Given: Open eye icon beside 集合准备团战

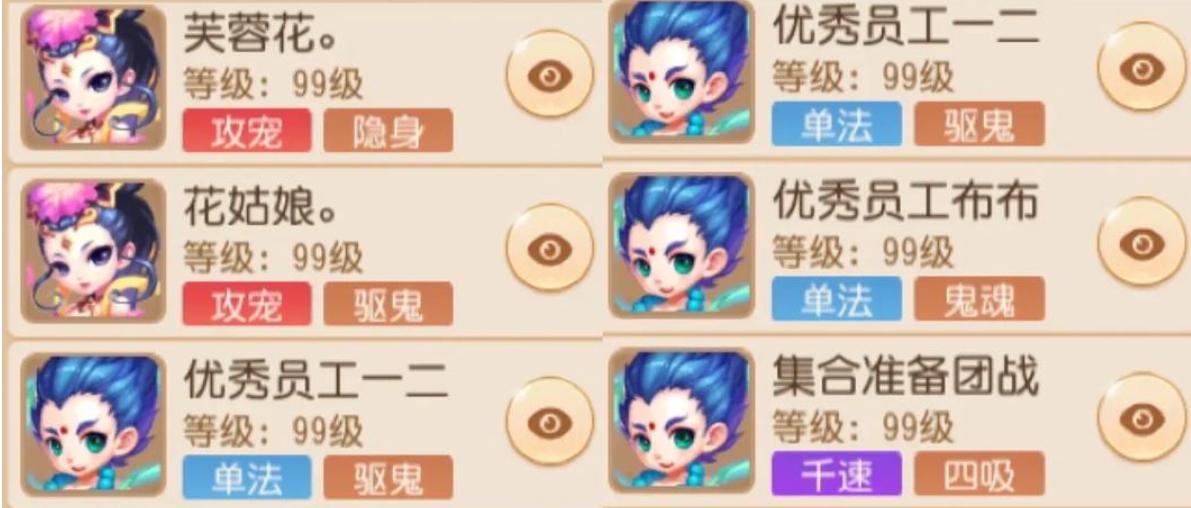Looking at the screenshot, I should 1142,416.
